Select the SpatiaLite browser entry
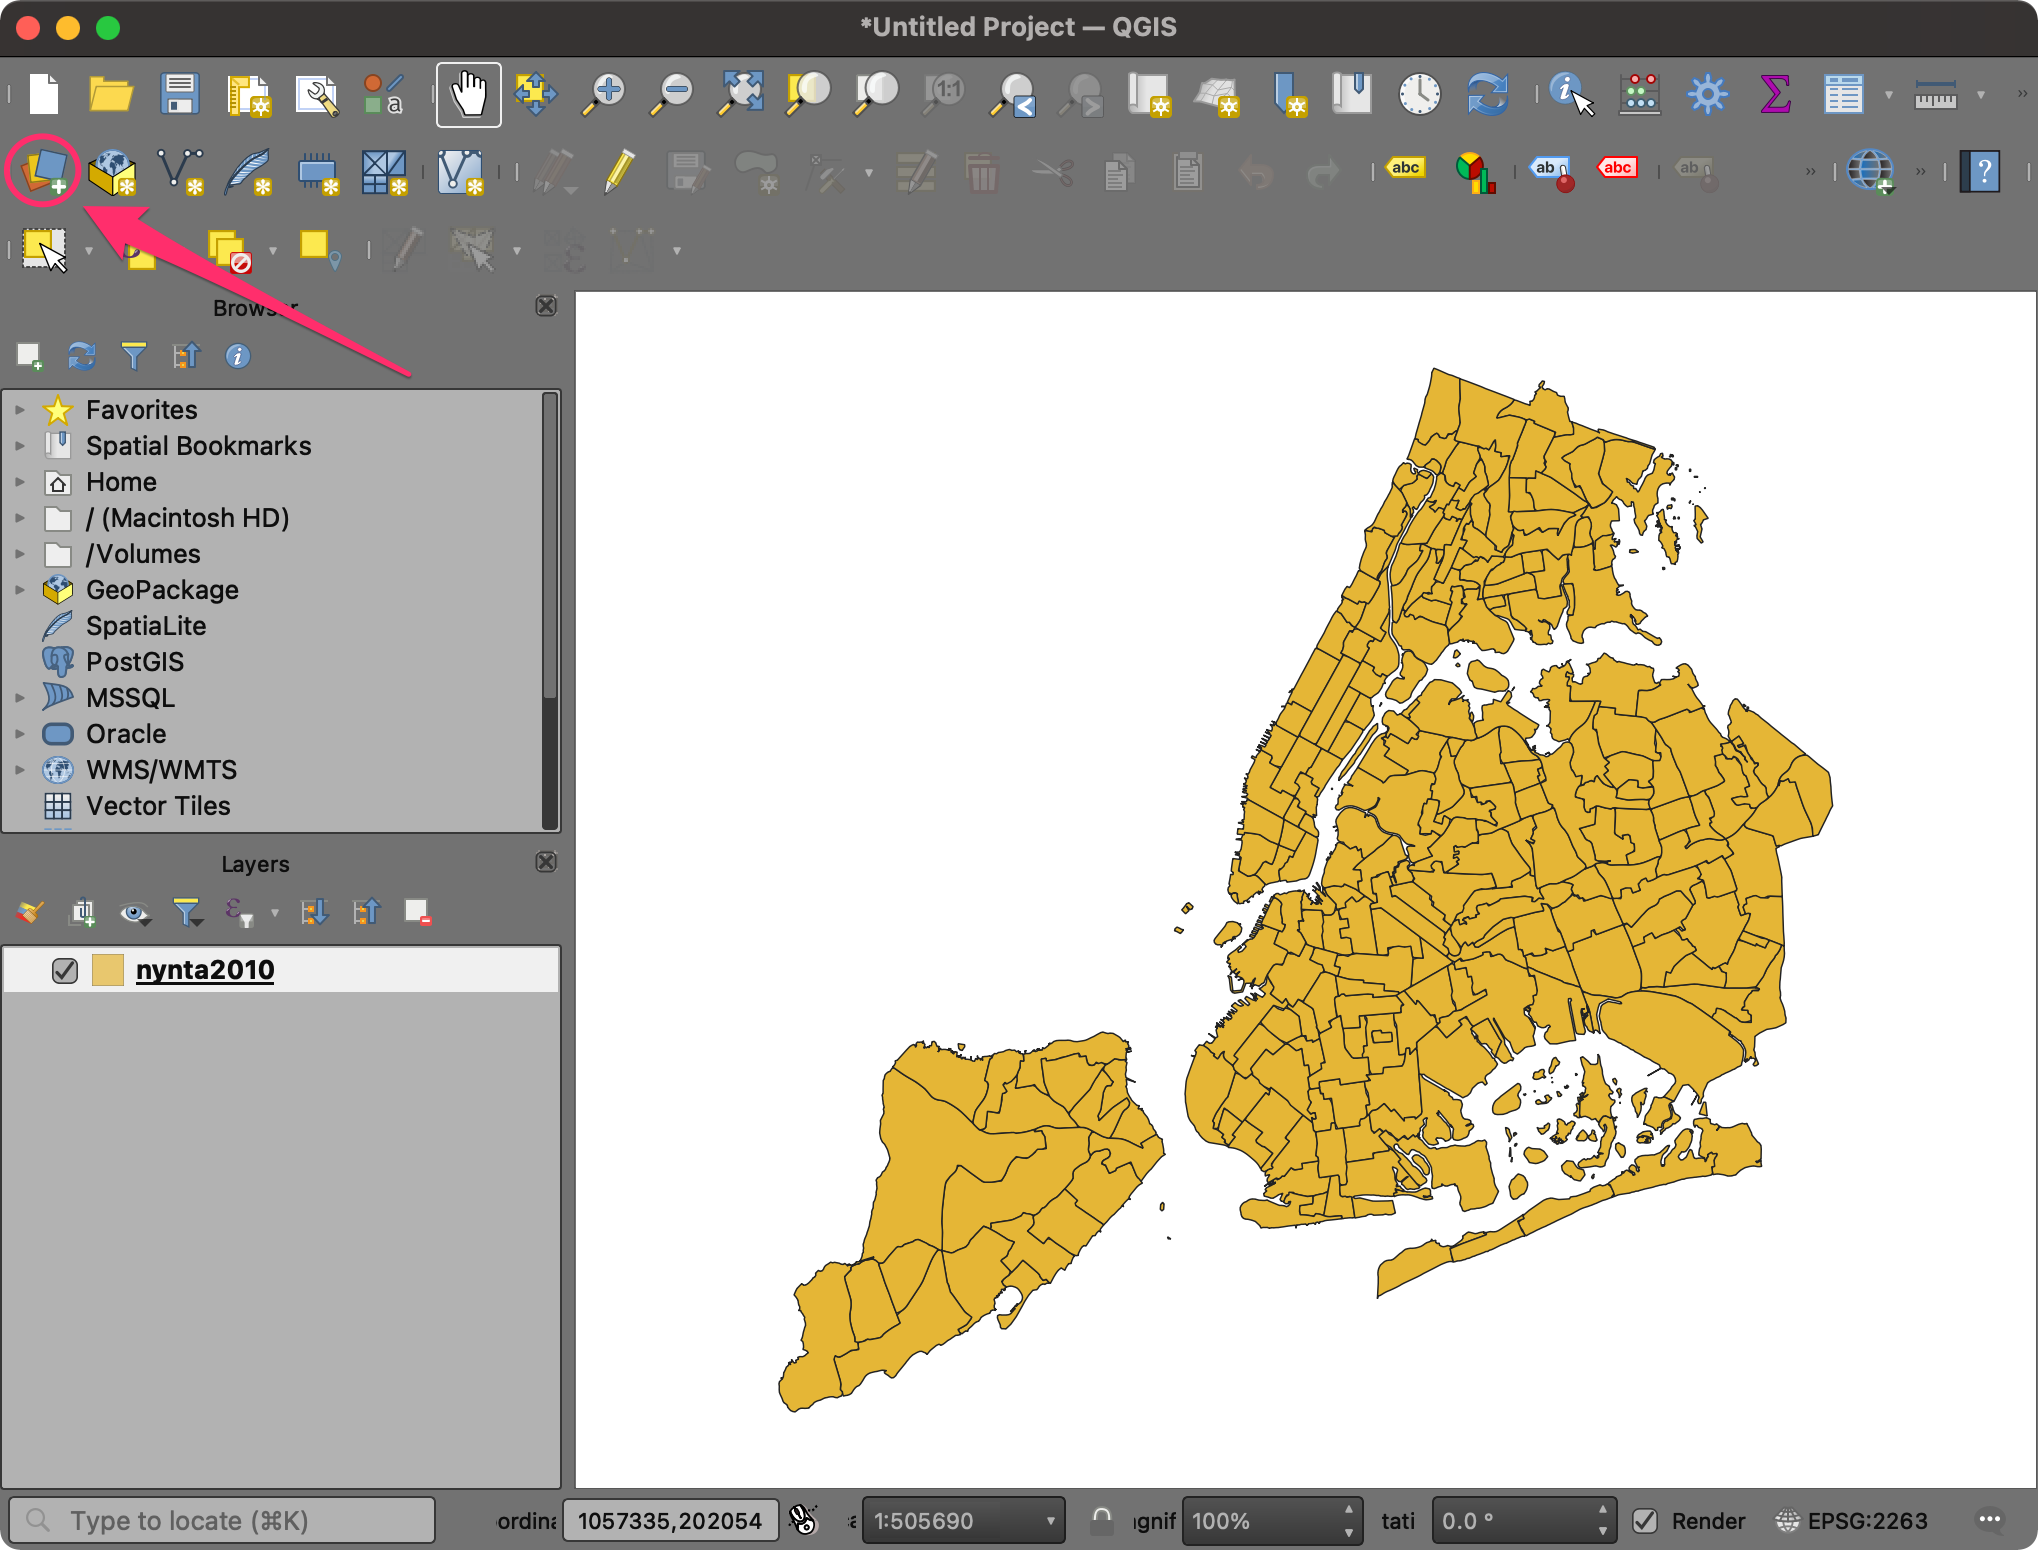The height and width of the screenshot is (1550, 2038). pos(146,626)
